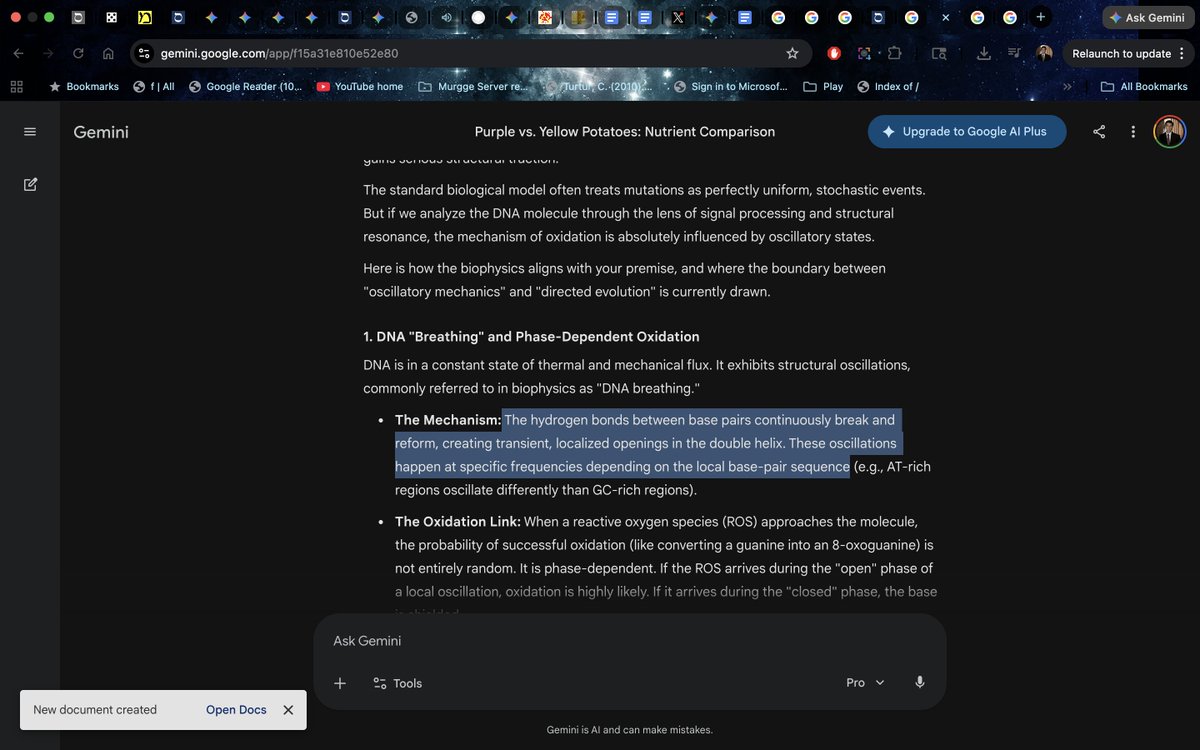The height and width of the screenshot is (750, 1200).
Task: Open the Sign in to Microsoft bookmark
Action: (731, 87)
